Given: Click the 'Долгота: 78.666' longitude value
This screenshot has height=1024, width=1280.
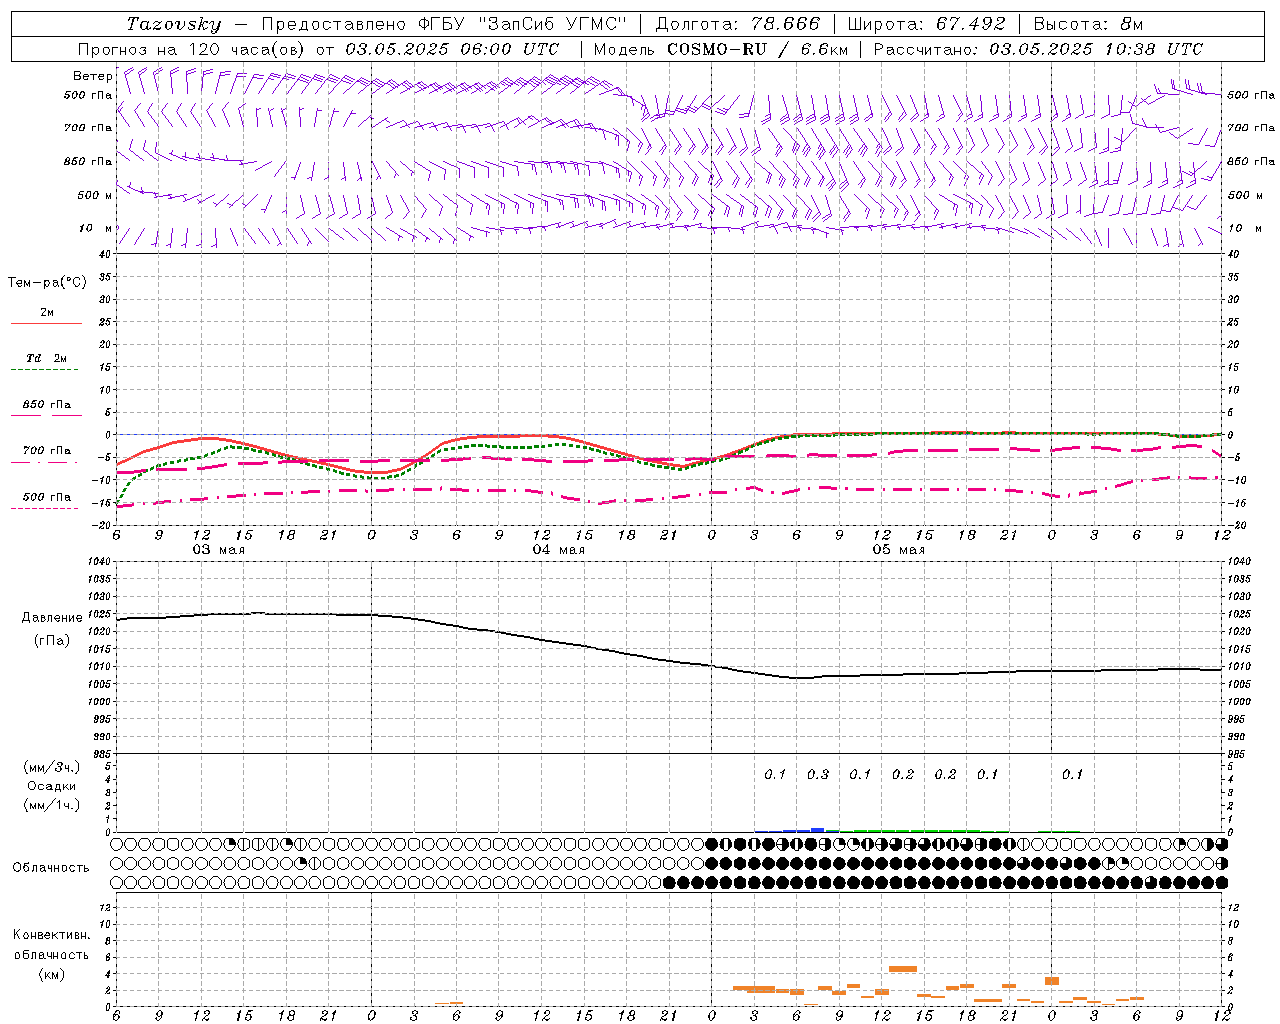Looking at the screenshot, I should pyautogui.click(x=738, y=24).
